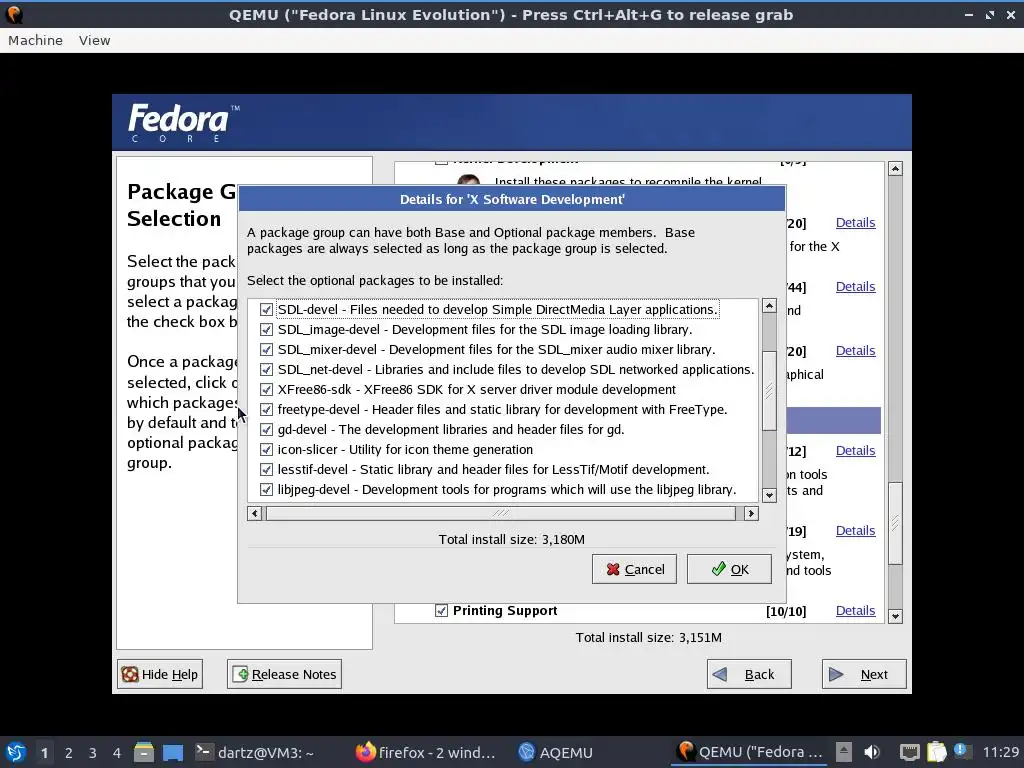Toggle the icon-slicer checkbox
The image size is (1024, 768).
[x=266, y=450]
